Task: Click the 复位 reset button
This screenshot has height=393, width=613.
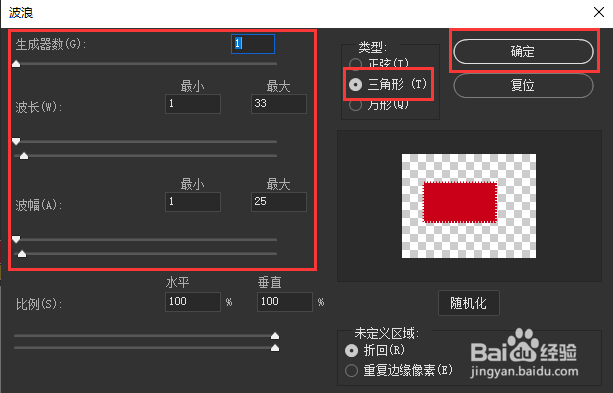Action: point(523,85)
